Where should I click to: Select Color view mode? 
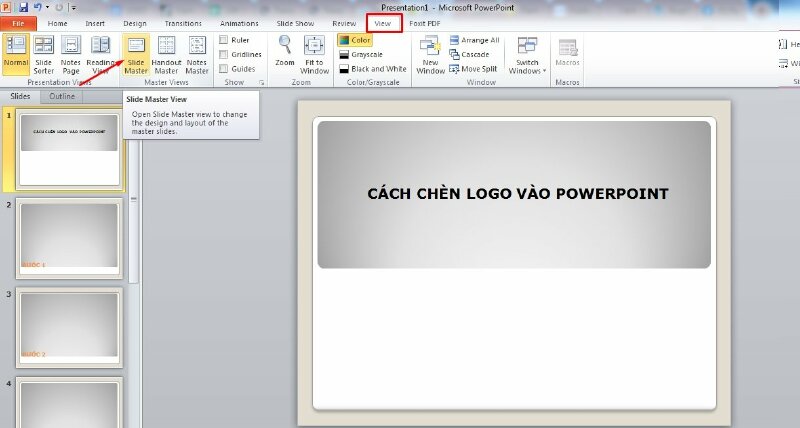pos(355,40)
